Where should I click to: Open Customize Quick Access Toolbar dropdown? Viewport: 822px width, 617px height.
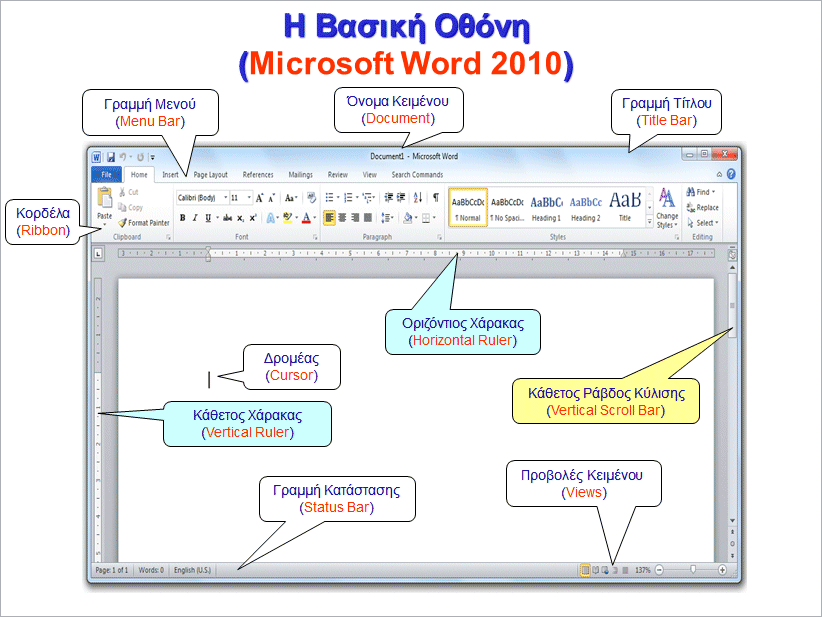click(x=152, y=157)
